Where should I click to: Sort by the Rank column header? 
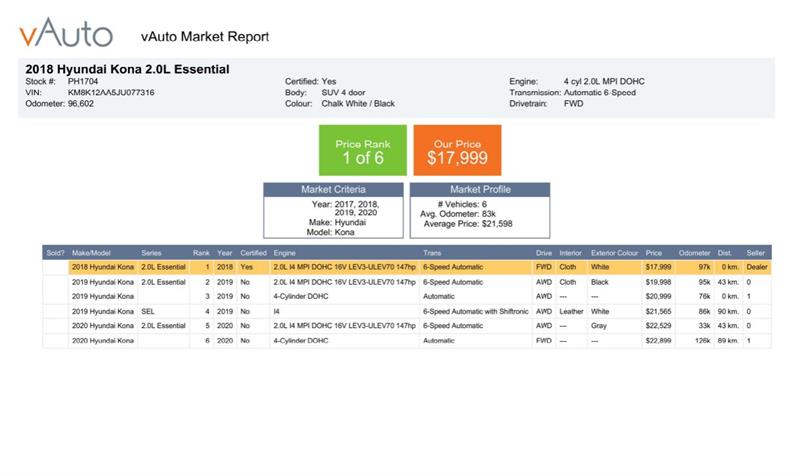(201, 253)
